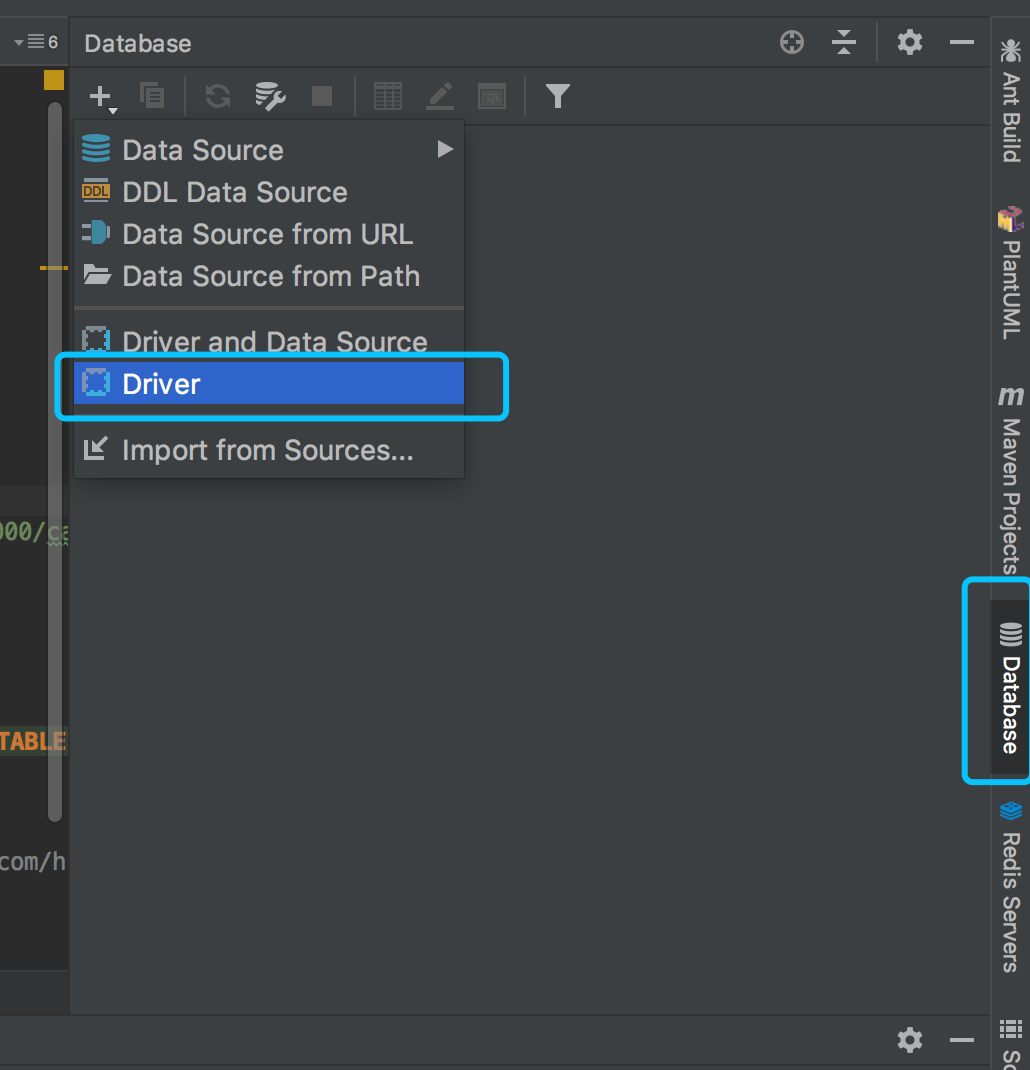This screenshot has width=1030, height=1070.
Task: Click the Stop square icon
Action: pyautogui.click(x=321, y=96)
